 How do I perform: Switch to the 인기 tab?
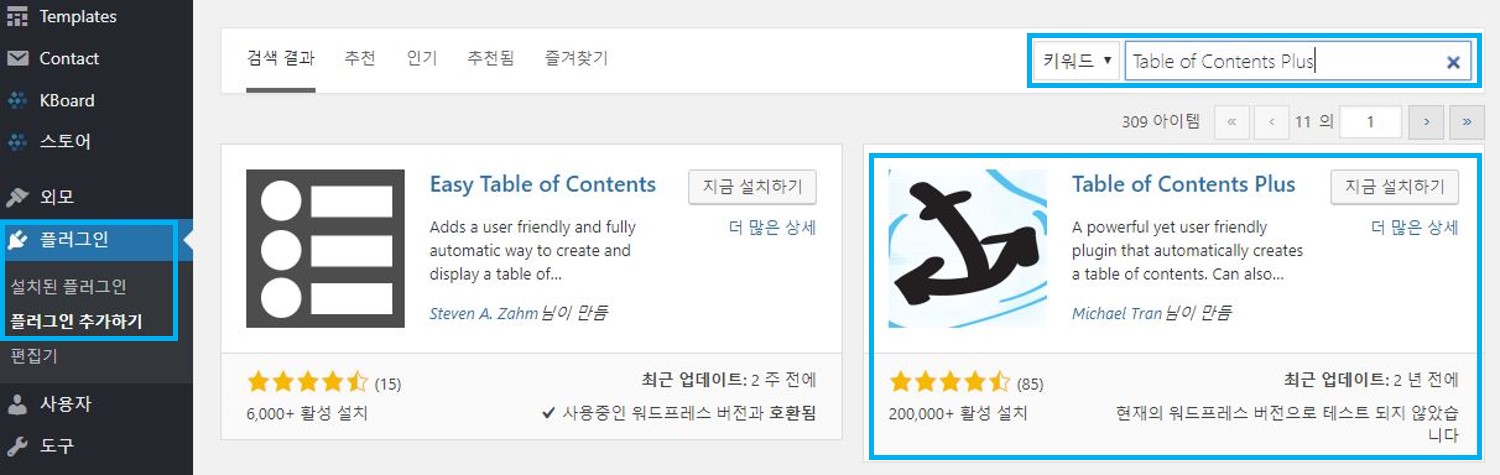pyautogui.click(x=422, y=58)
